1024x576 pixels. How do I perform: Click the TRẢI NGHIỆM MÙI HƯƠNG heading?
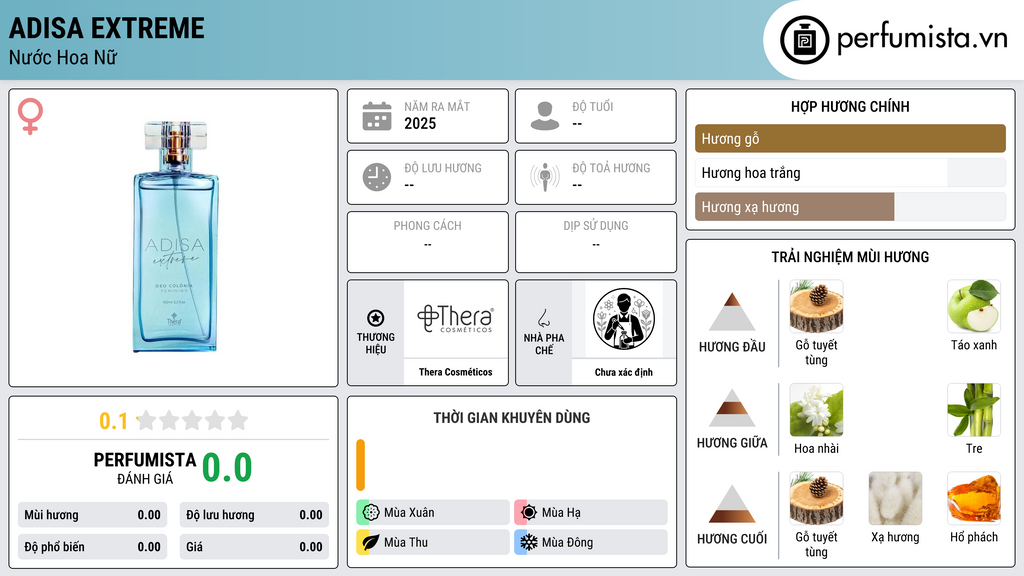coord(850,257)
